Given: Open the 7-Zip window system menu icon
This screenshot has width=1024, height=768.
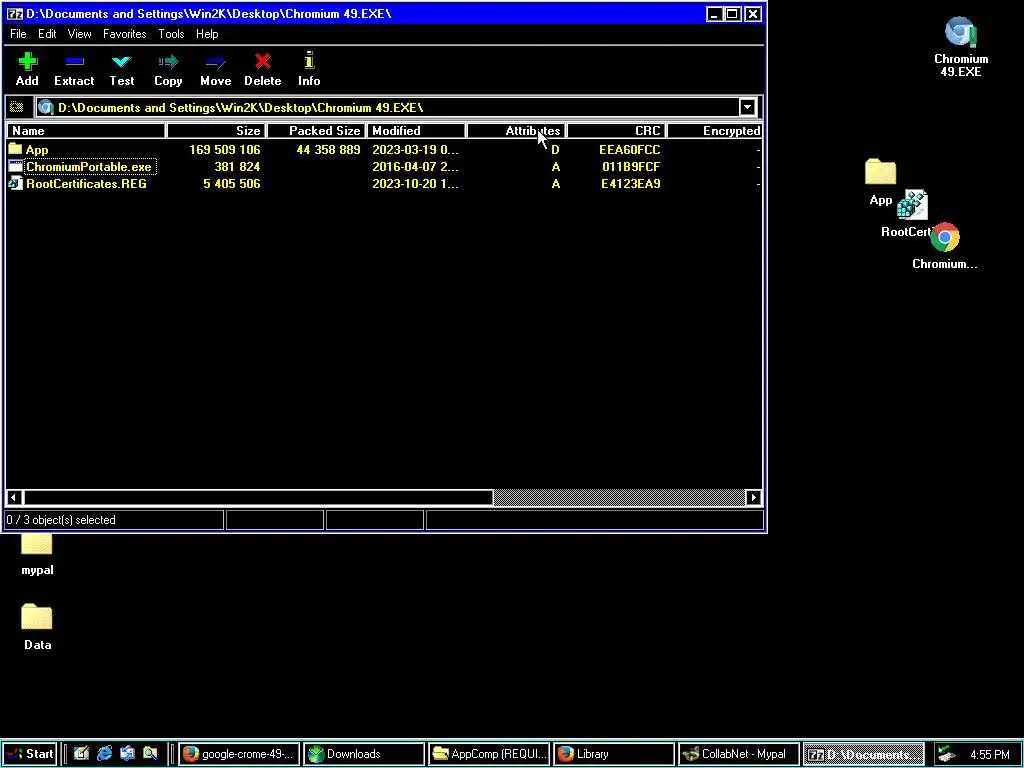Looking at the screenshot, I should [x=15, y=14].
